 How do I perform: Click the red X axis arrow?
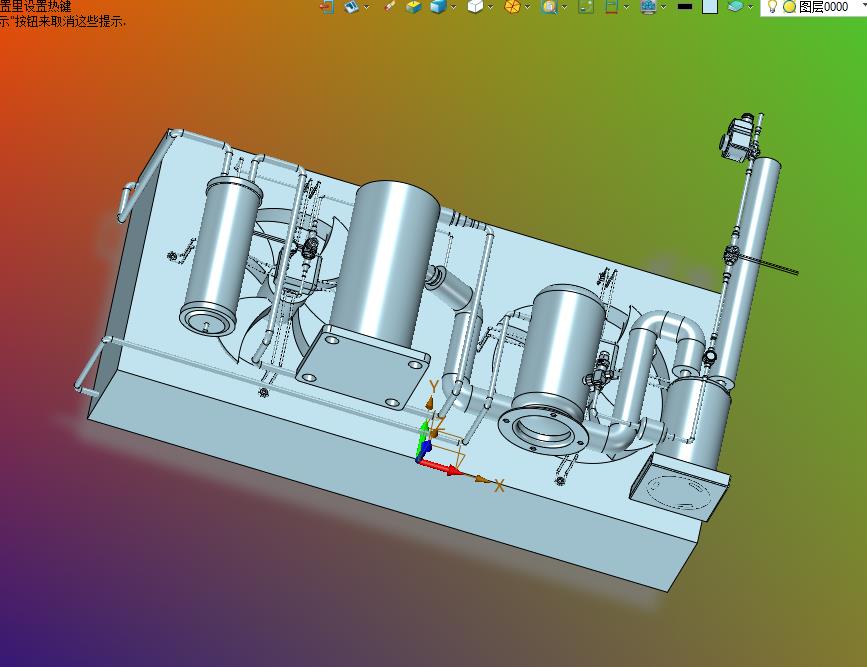pos(442,467)
